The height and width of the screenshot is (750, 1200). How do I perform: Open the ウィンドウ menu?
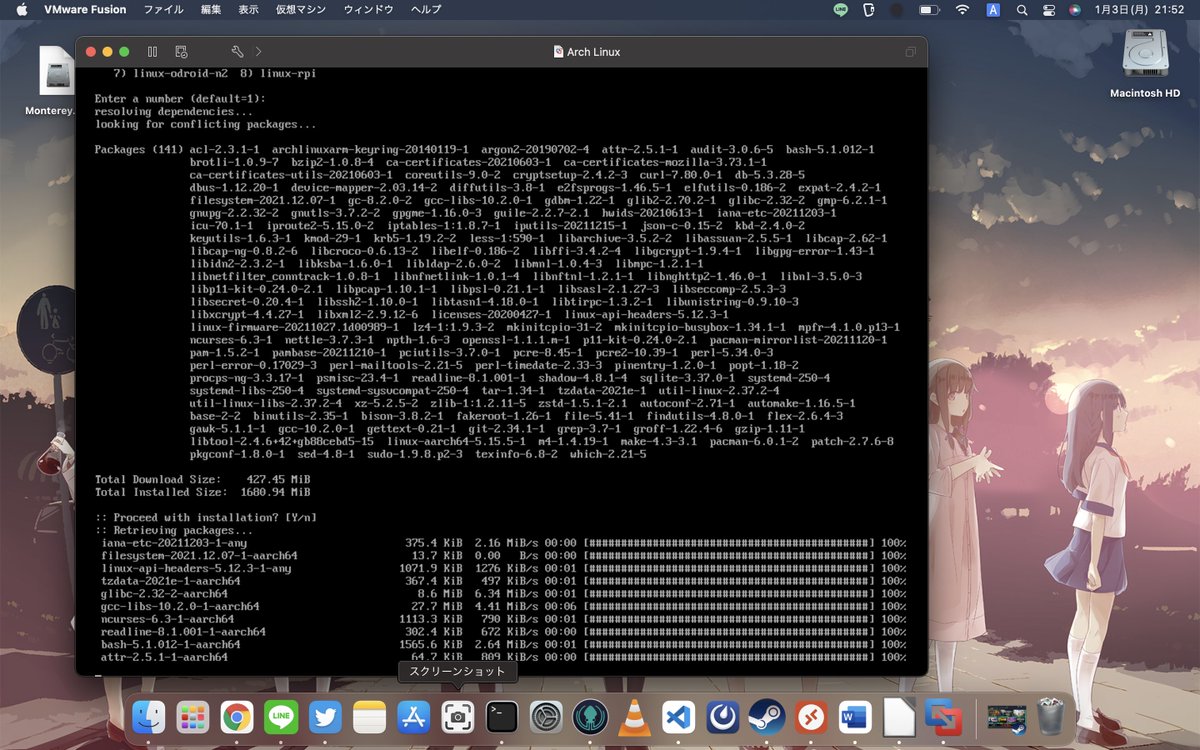(368, 10)
